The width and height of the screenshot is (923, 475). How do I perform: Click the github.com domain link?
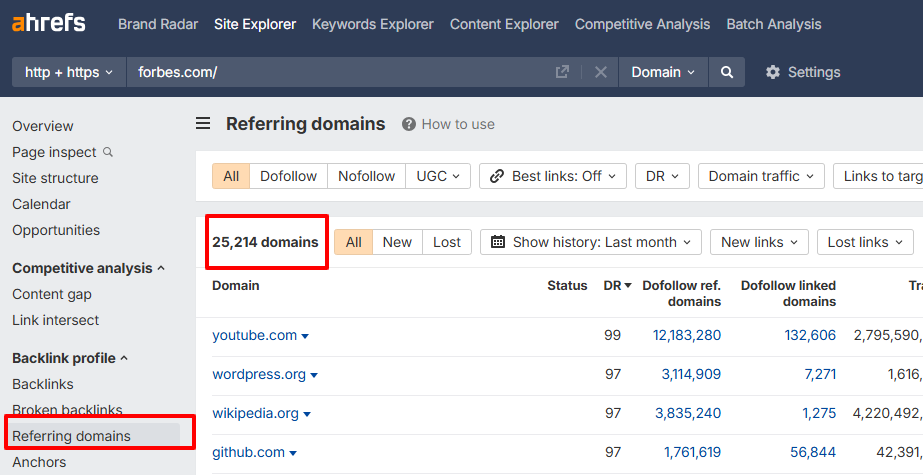coord(248,452)
